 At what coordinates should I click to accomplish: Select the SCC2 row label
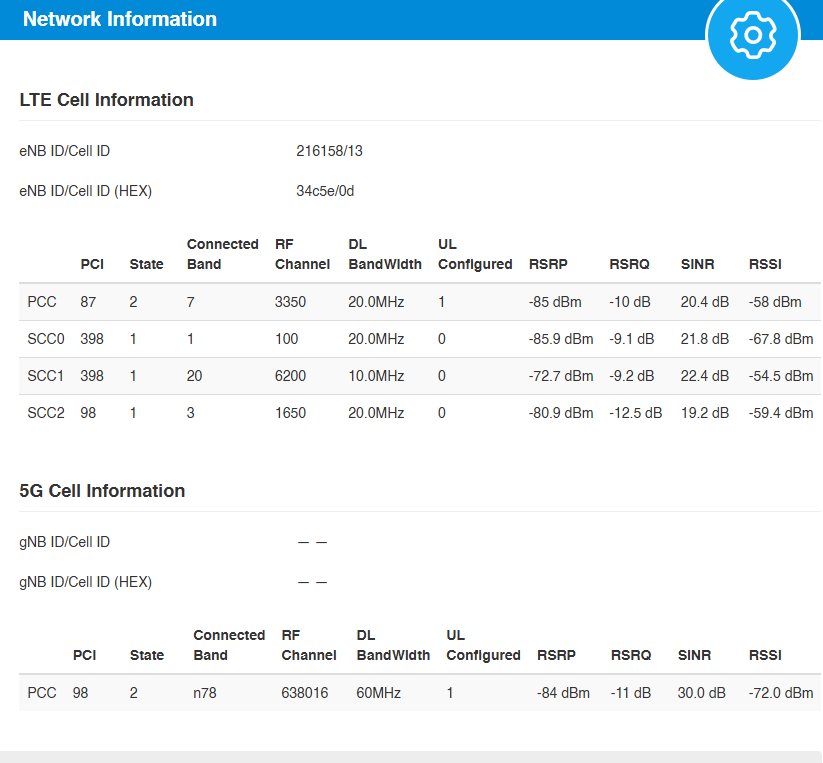(46, 413)
